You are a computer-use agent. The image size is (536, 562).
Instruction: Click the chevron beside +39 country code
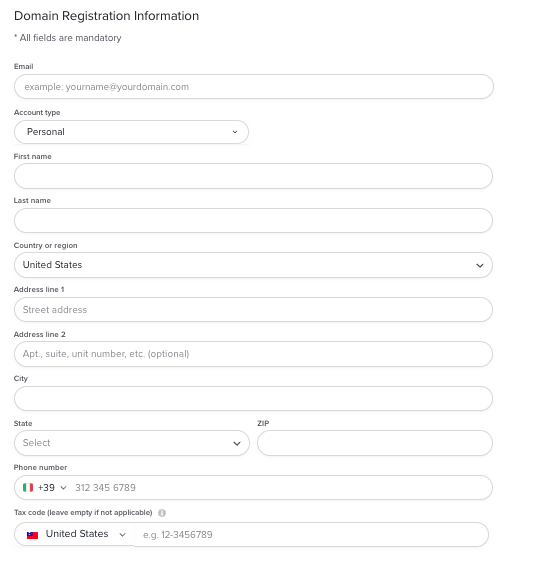[63, 488]
